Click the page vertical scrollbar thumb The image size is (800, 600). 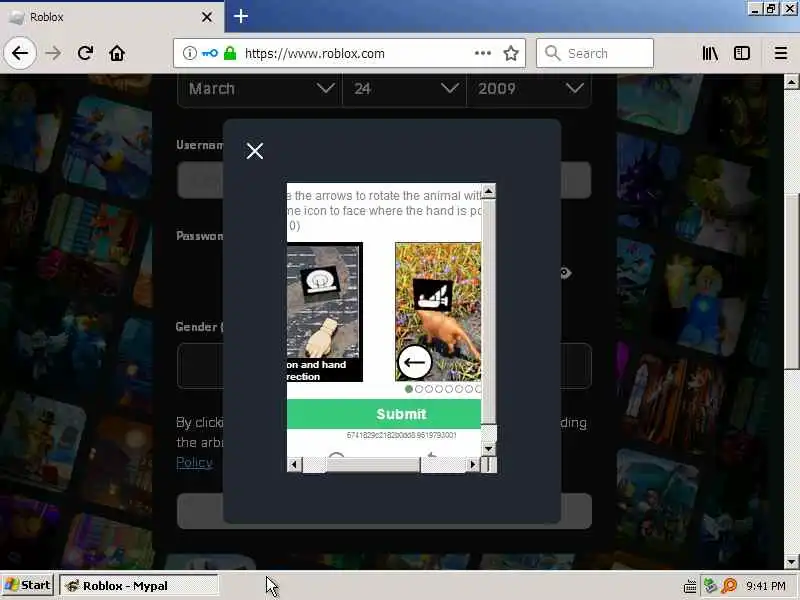(791, 282)
